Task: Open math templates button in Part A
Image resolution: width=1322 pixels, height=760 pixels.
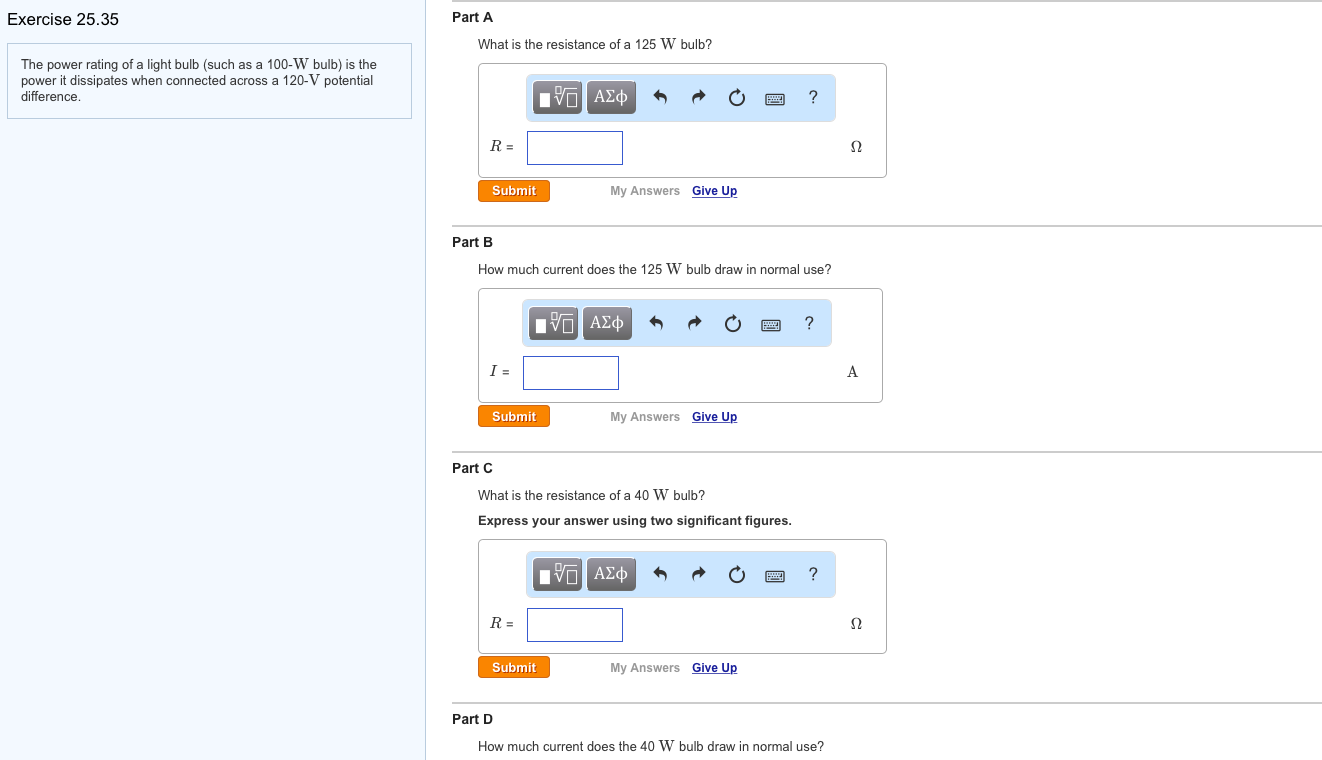Action: coord(558,97)
